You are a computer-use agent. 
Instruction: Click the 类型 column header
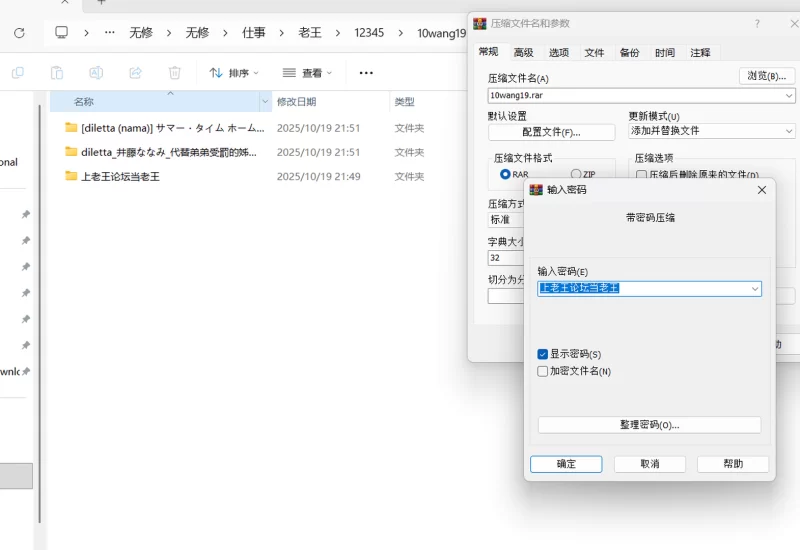pos(428,102)
